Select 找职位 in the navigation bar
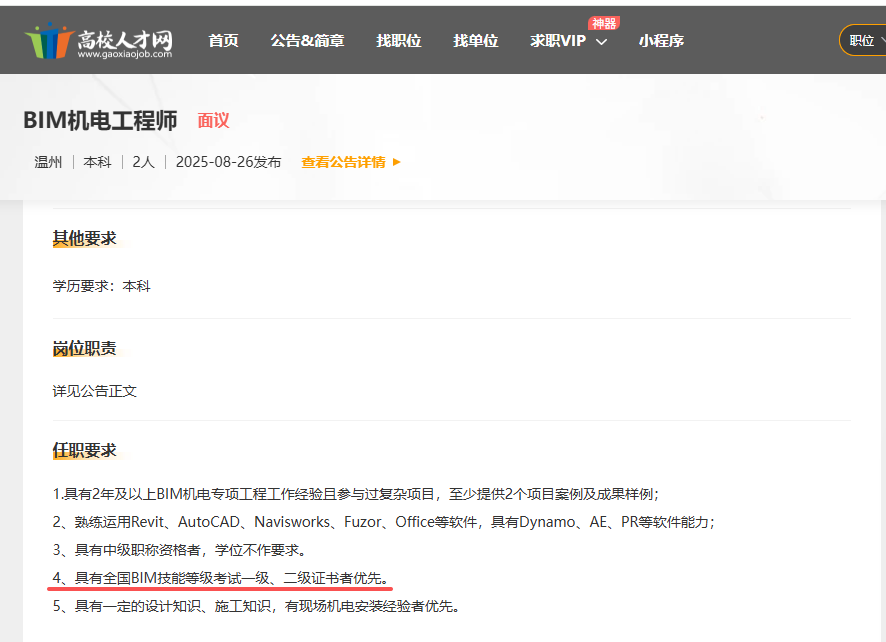The height and width of the screenshot is (642, 886). (x=398, y=41)
